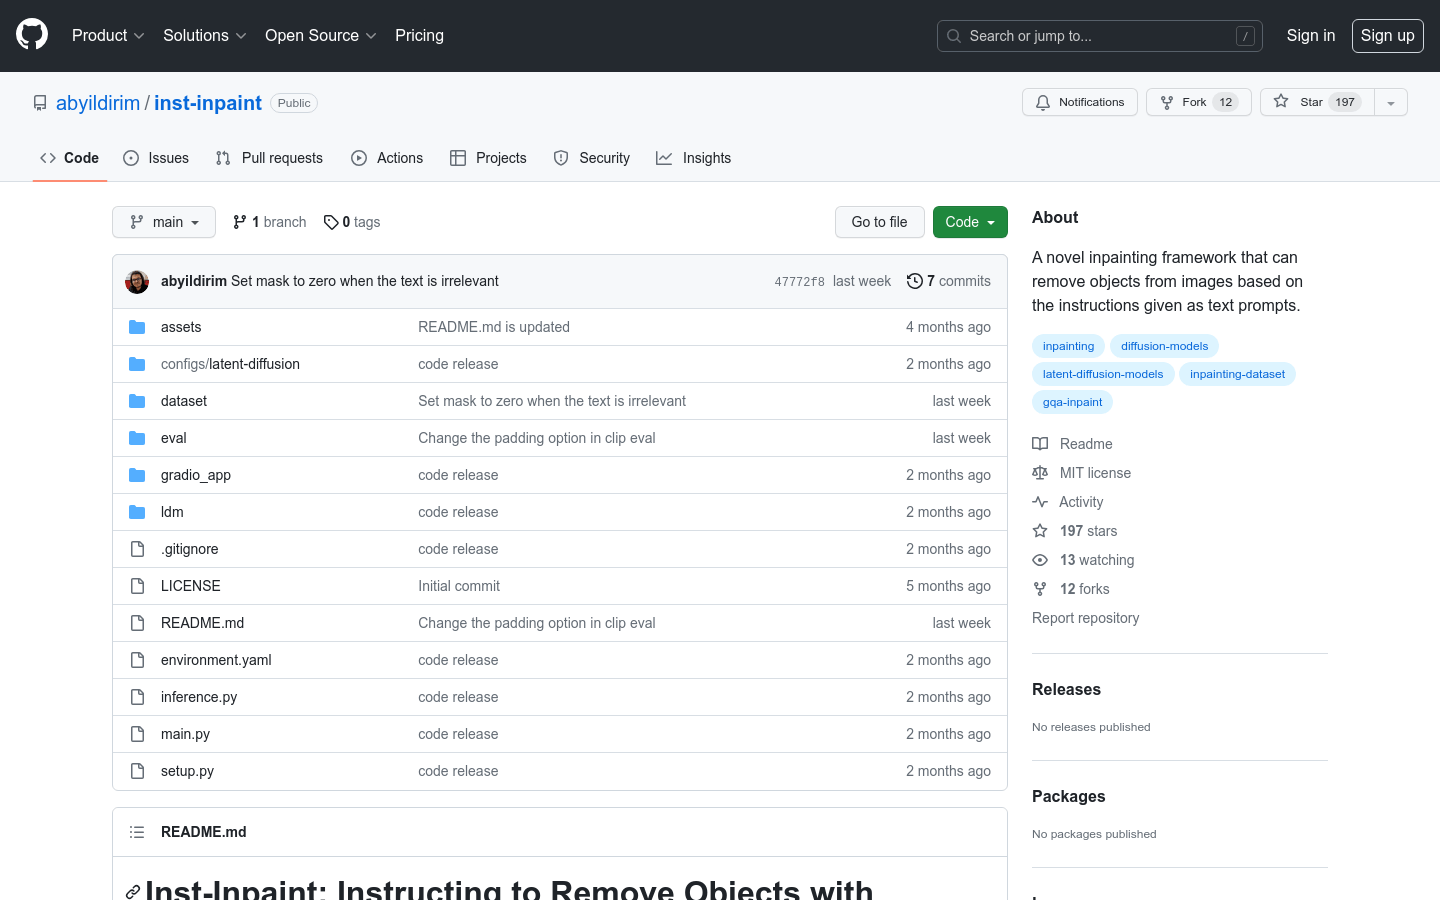Image resolution: width=1440 pixels, height=900 pixels.
Task: Open the Actions tab
Action: point(387,158)
